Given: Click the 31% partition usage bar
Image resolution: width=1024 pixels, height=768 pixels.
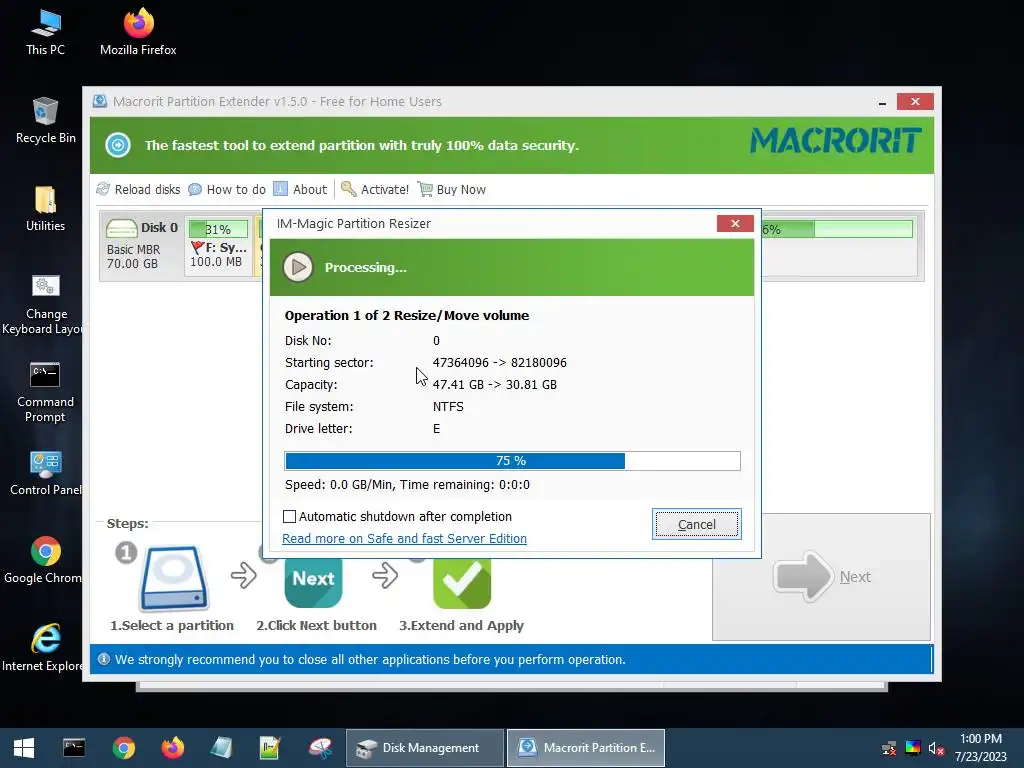Looking at the screenshot, I should coord(218,229).
